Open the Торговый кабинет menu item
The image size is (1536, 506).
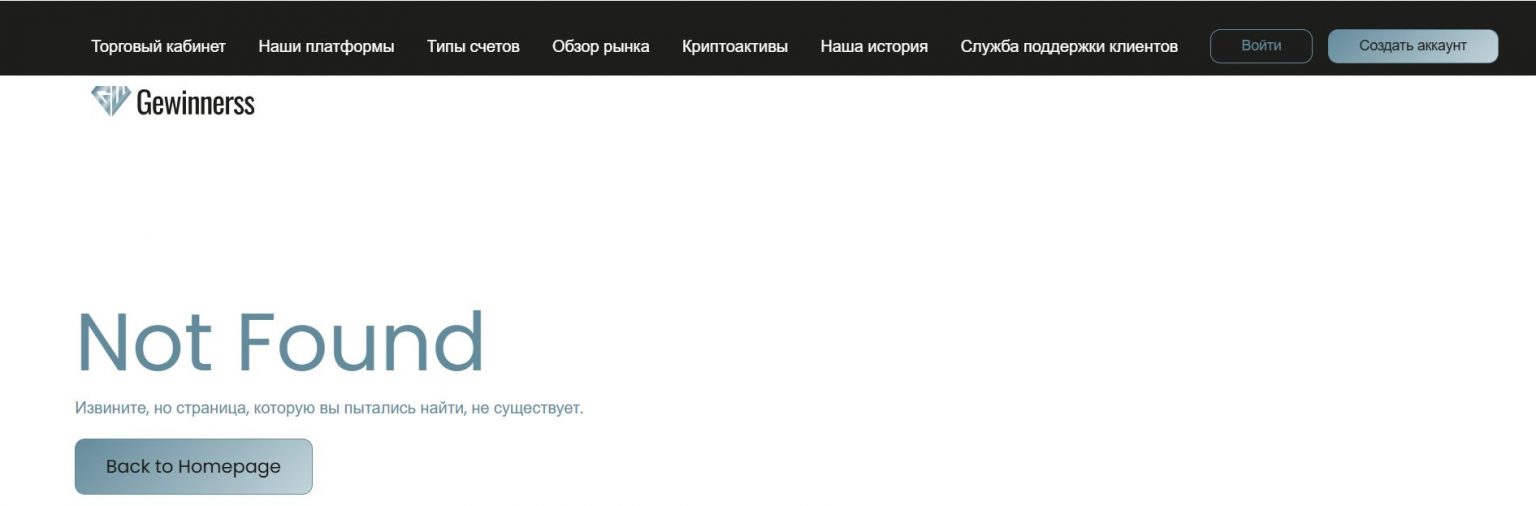[x=158, y=46]
